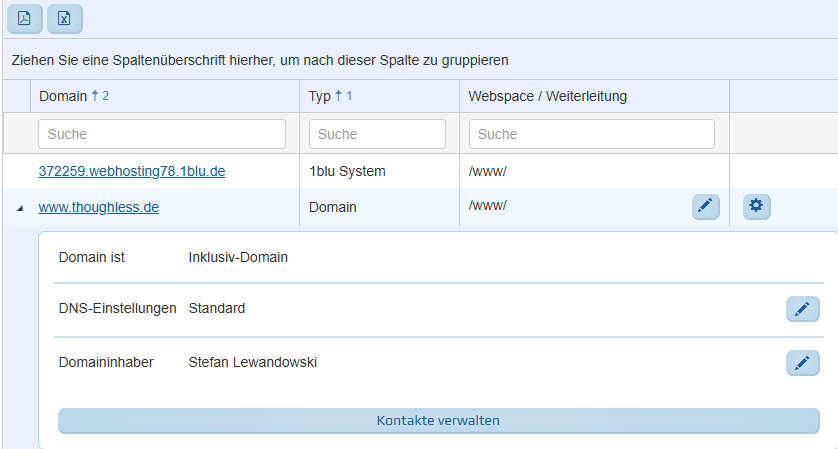Click the Inklusiv-Domain value text
This screenshot has width=838, height=449.
[x=238, y=257]
